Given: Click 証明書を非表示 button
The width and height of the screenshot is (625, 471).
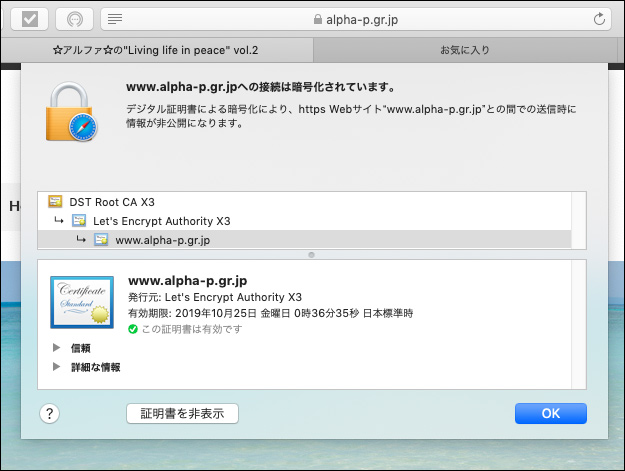Looking at the screenshot, I should (x=183, y=414).
